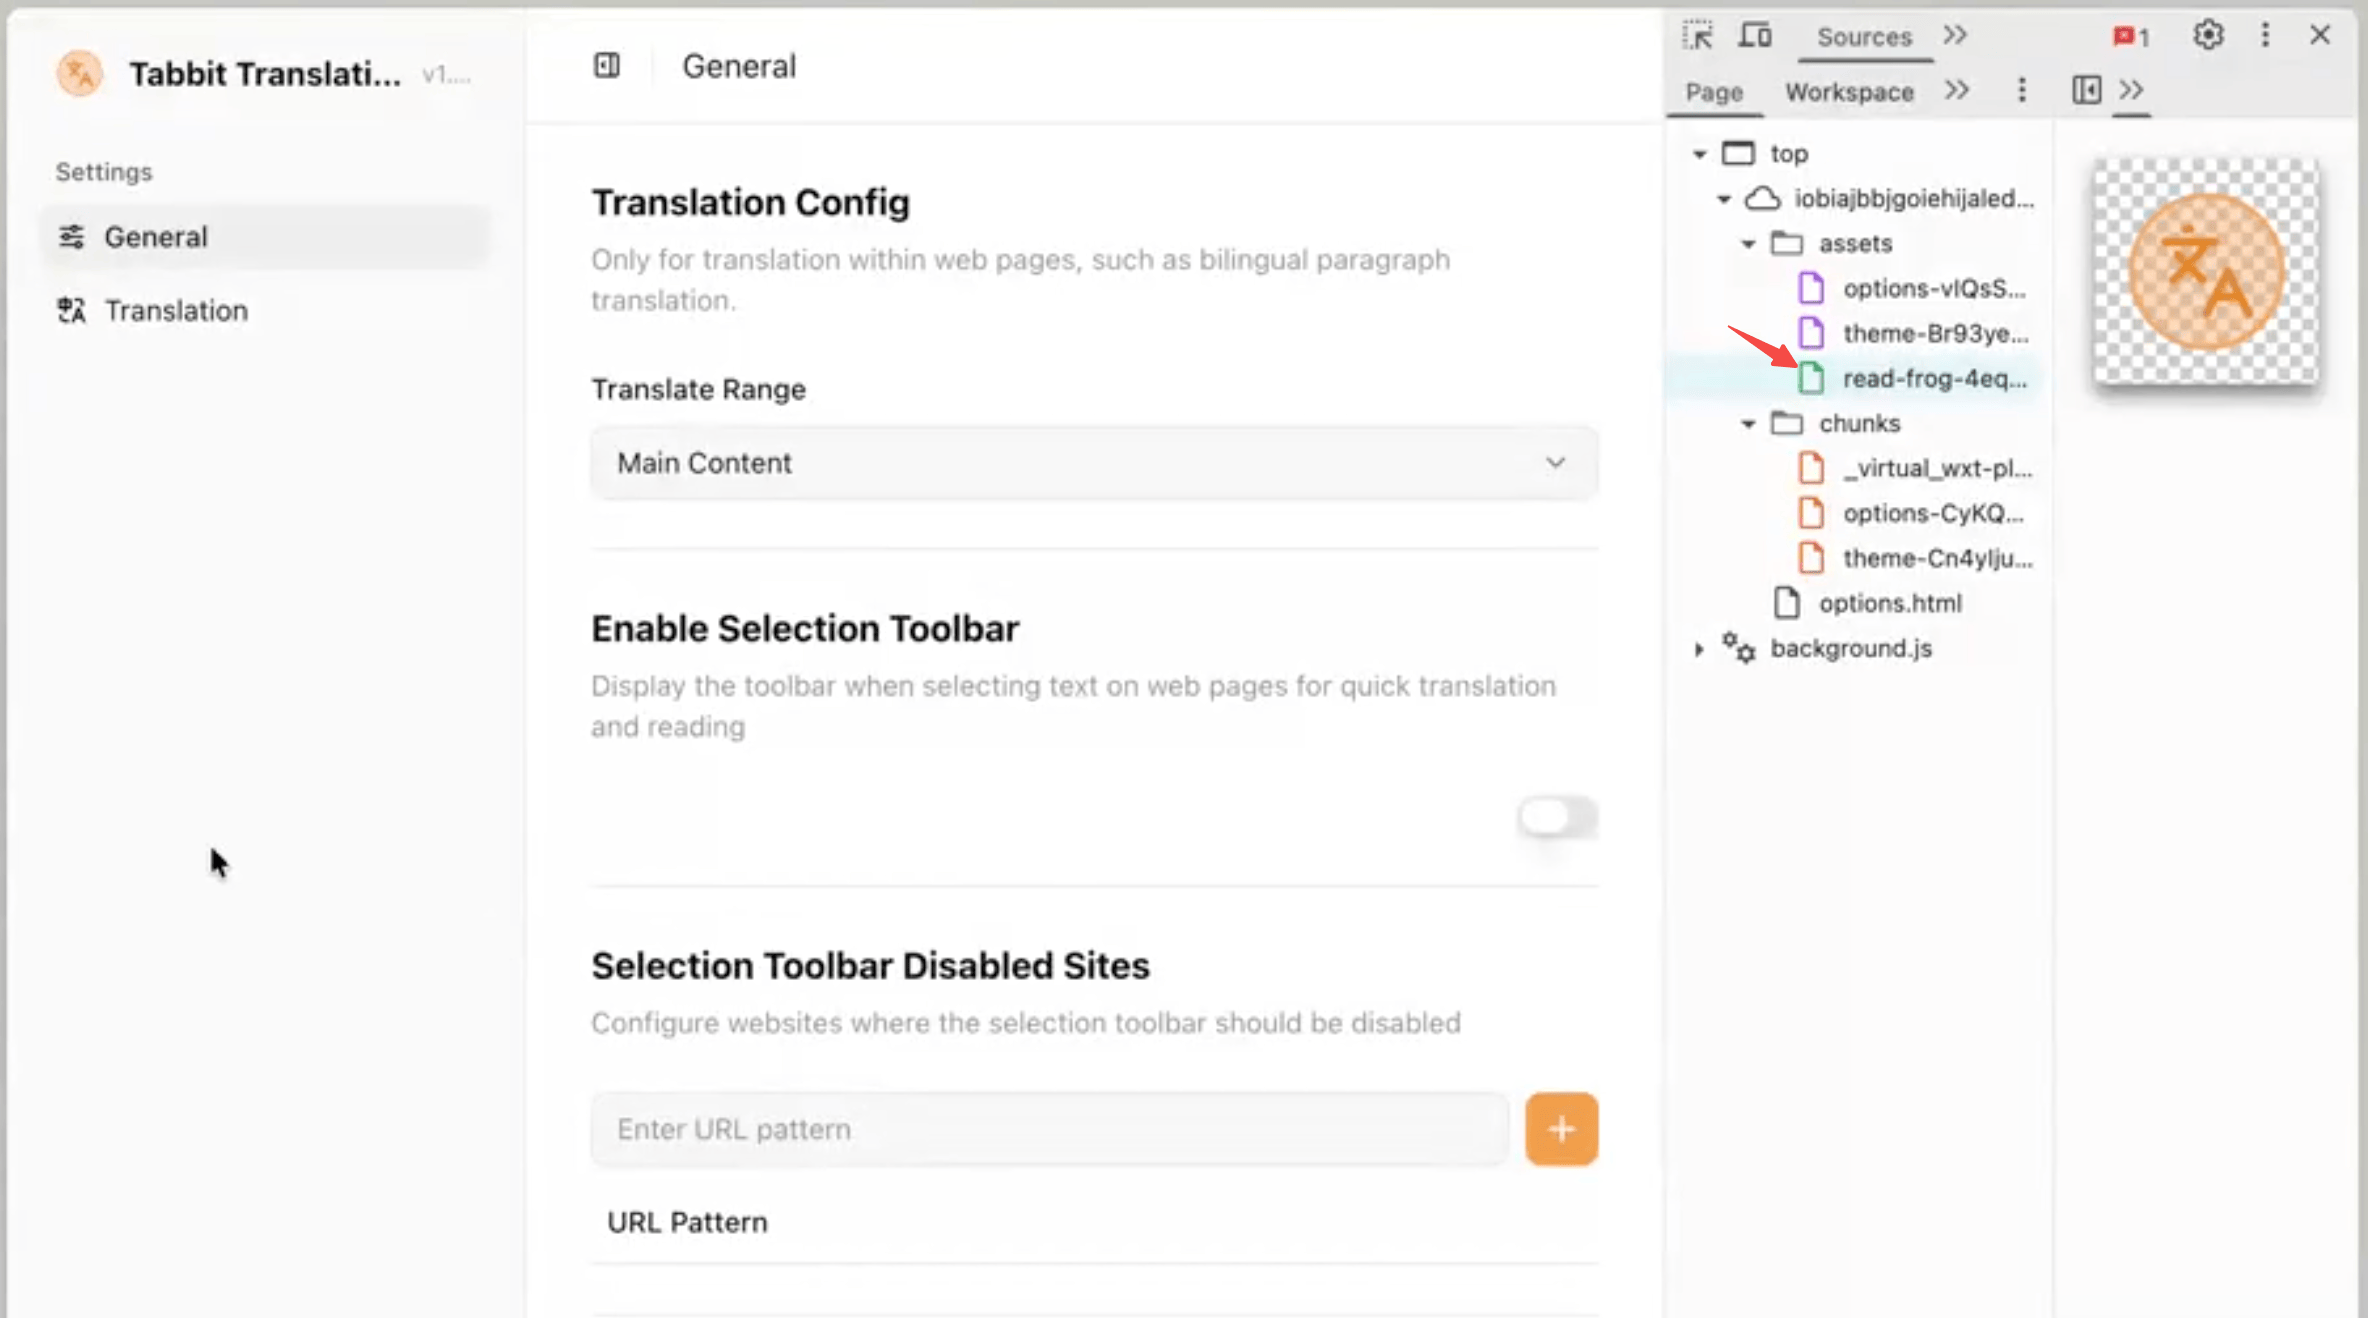Viewport: 2368px width, 1318px height.
Task: Expand the background.js tree node
Action: (x=1699, y=649)
